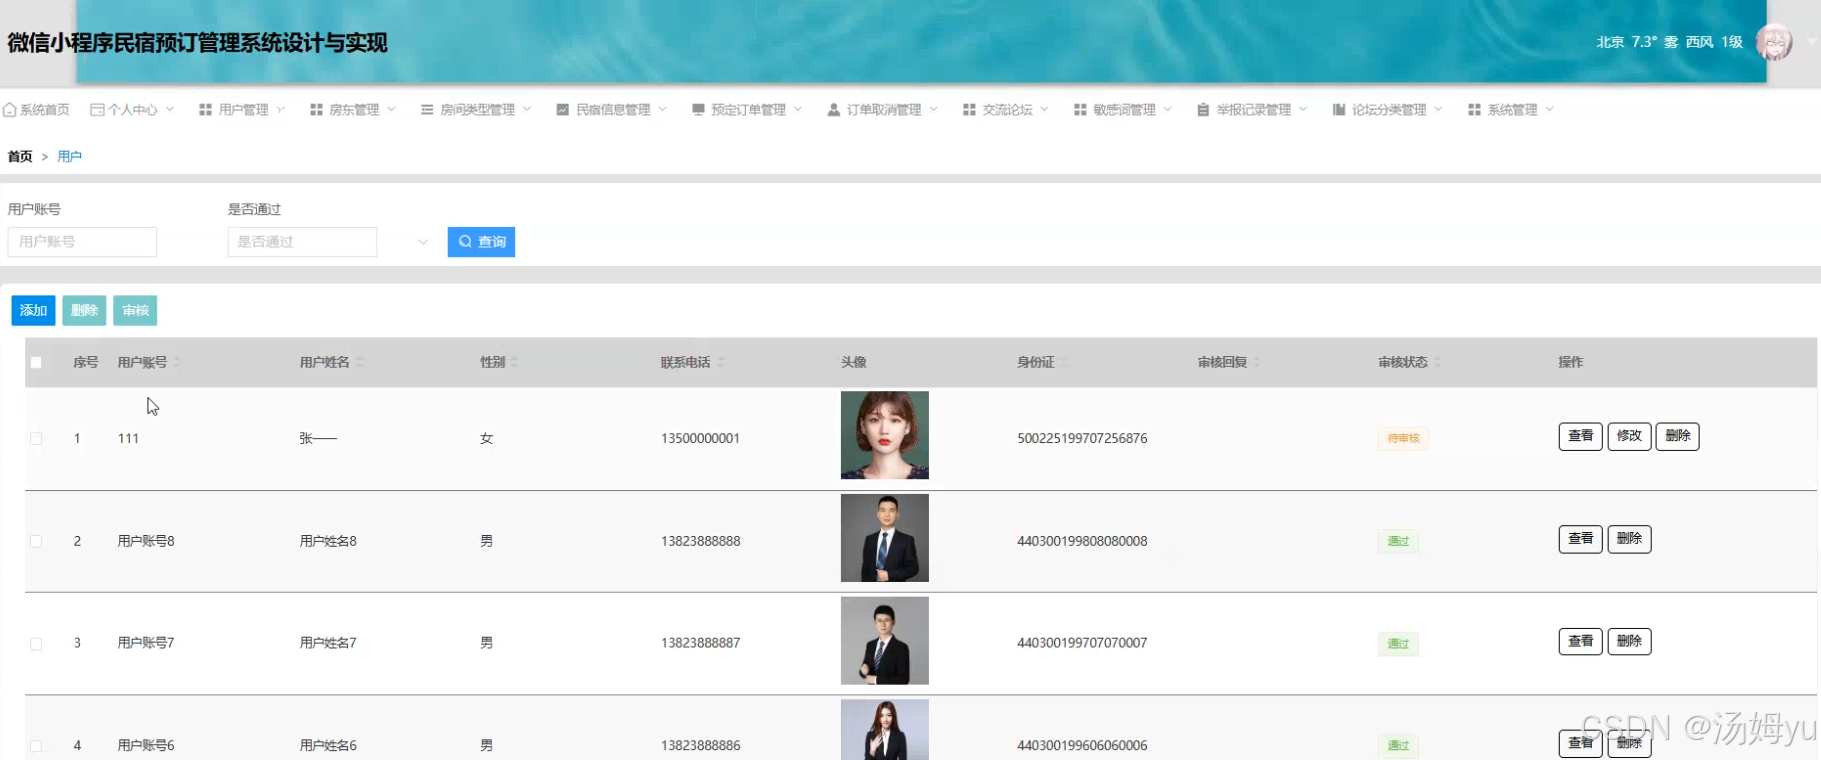Click the sort arrows on 审核状态 column
Screen dimensions: 1821x760
click(x=1438, y=362)
